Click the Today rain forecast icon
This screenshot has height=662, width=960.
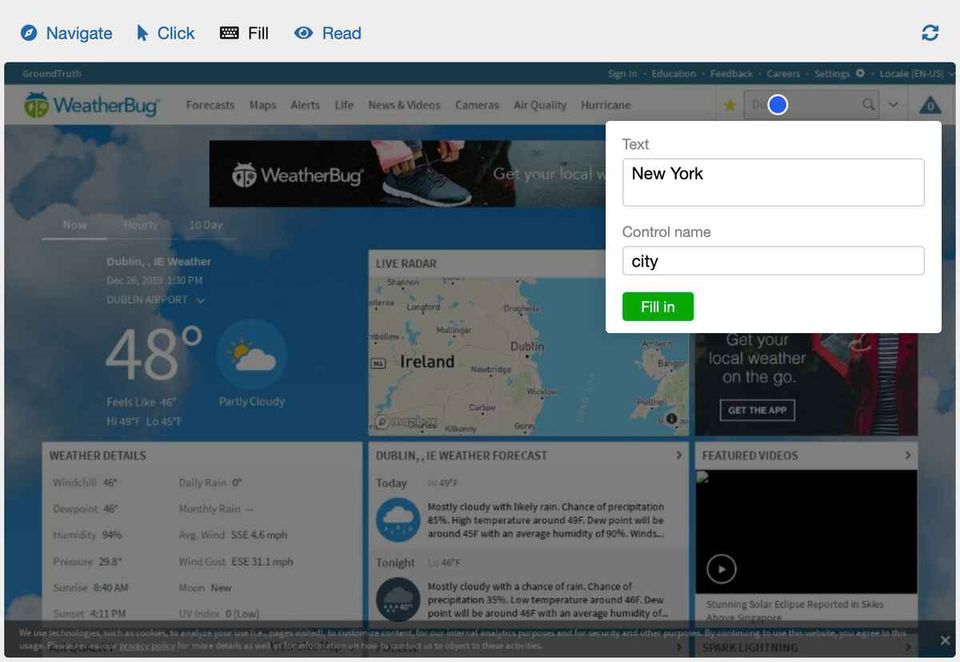point(398,521)
